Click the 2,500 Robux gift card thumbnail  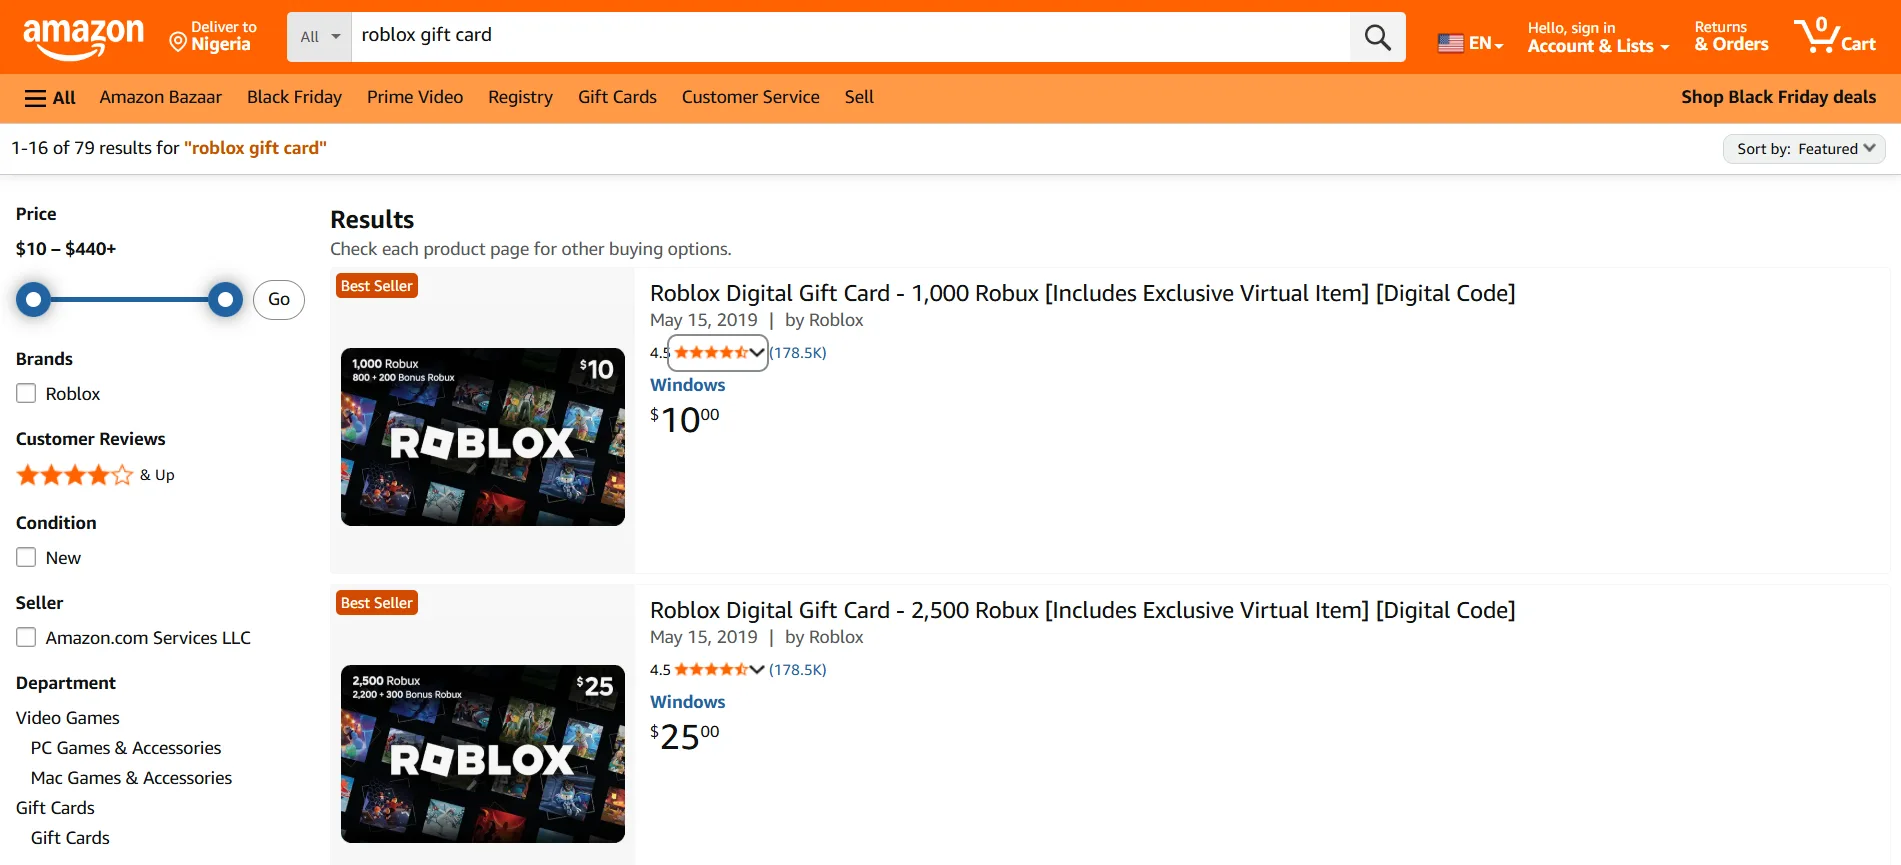point(482,754)
